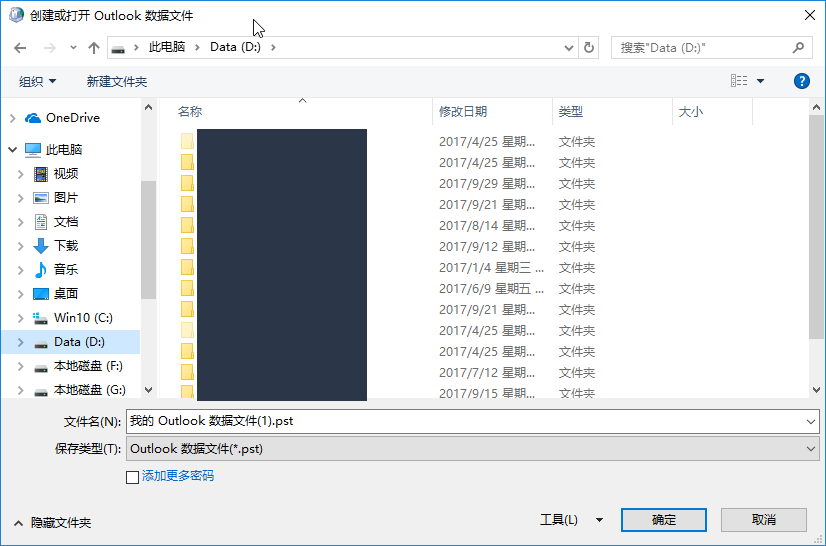The width and height of the screenshot is (826, 546).
Task: Open recent locations dropdown arrow
Action: [x=73, y=48]
